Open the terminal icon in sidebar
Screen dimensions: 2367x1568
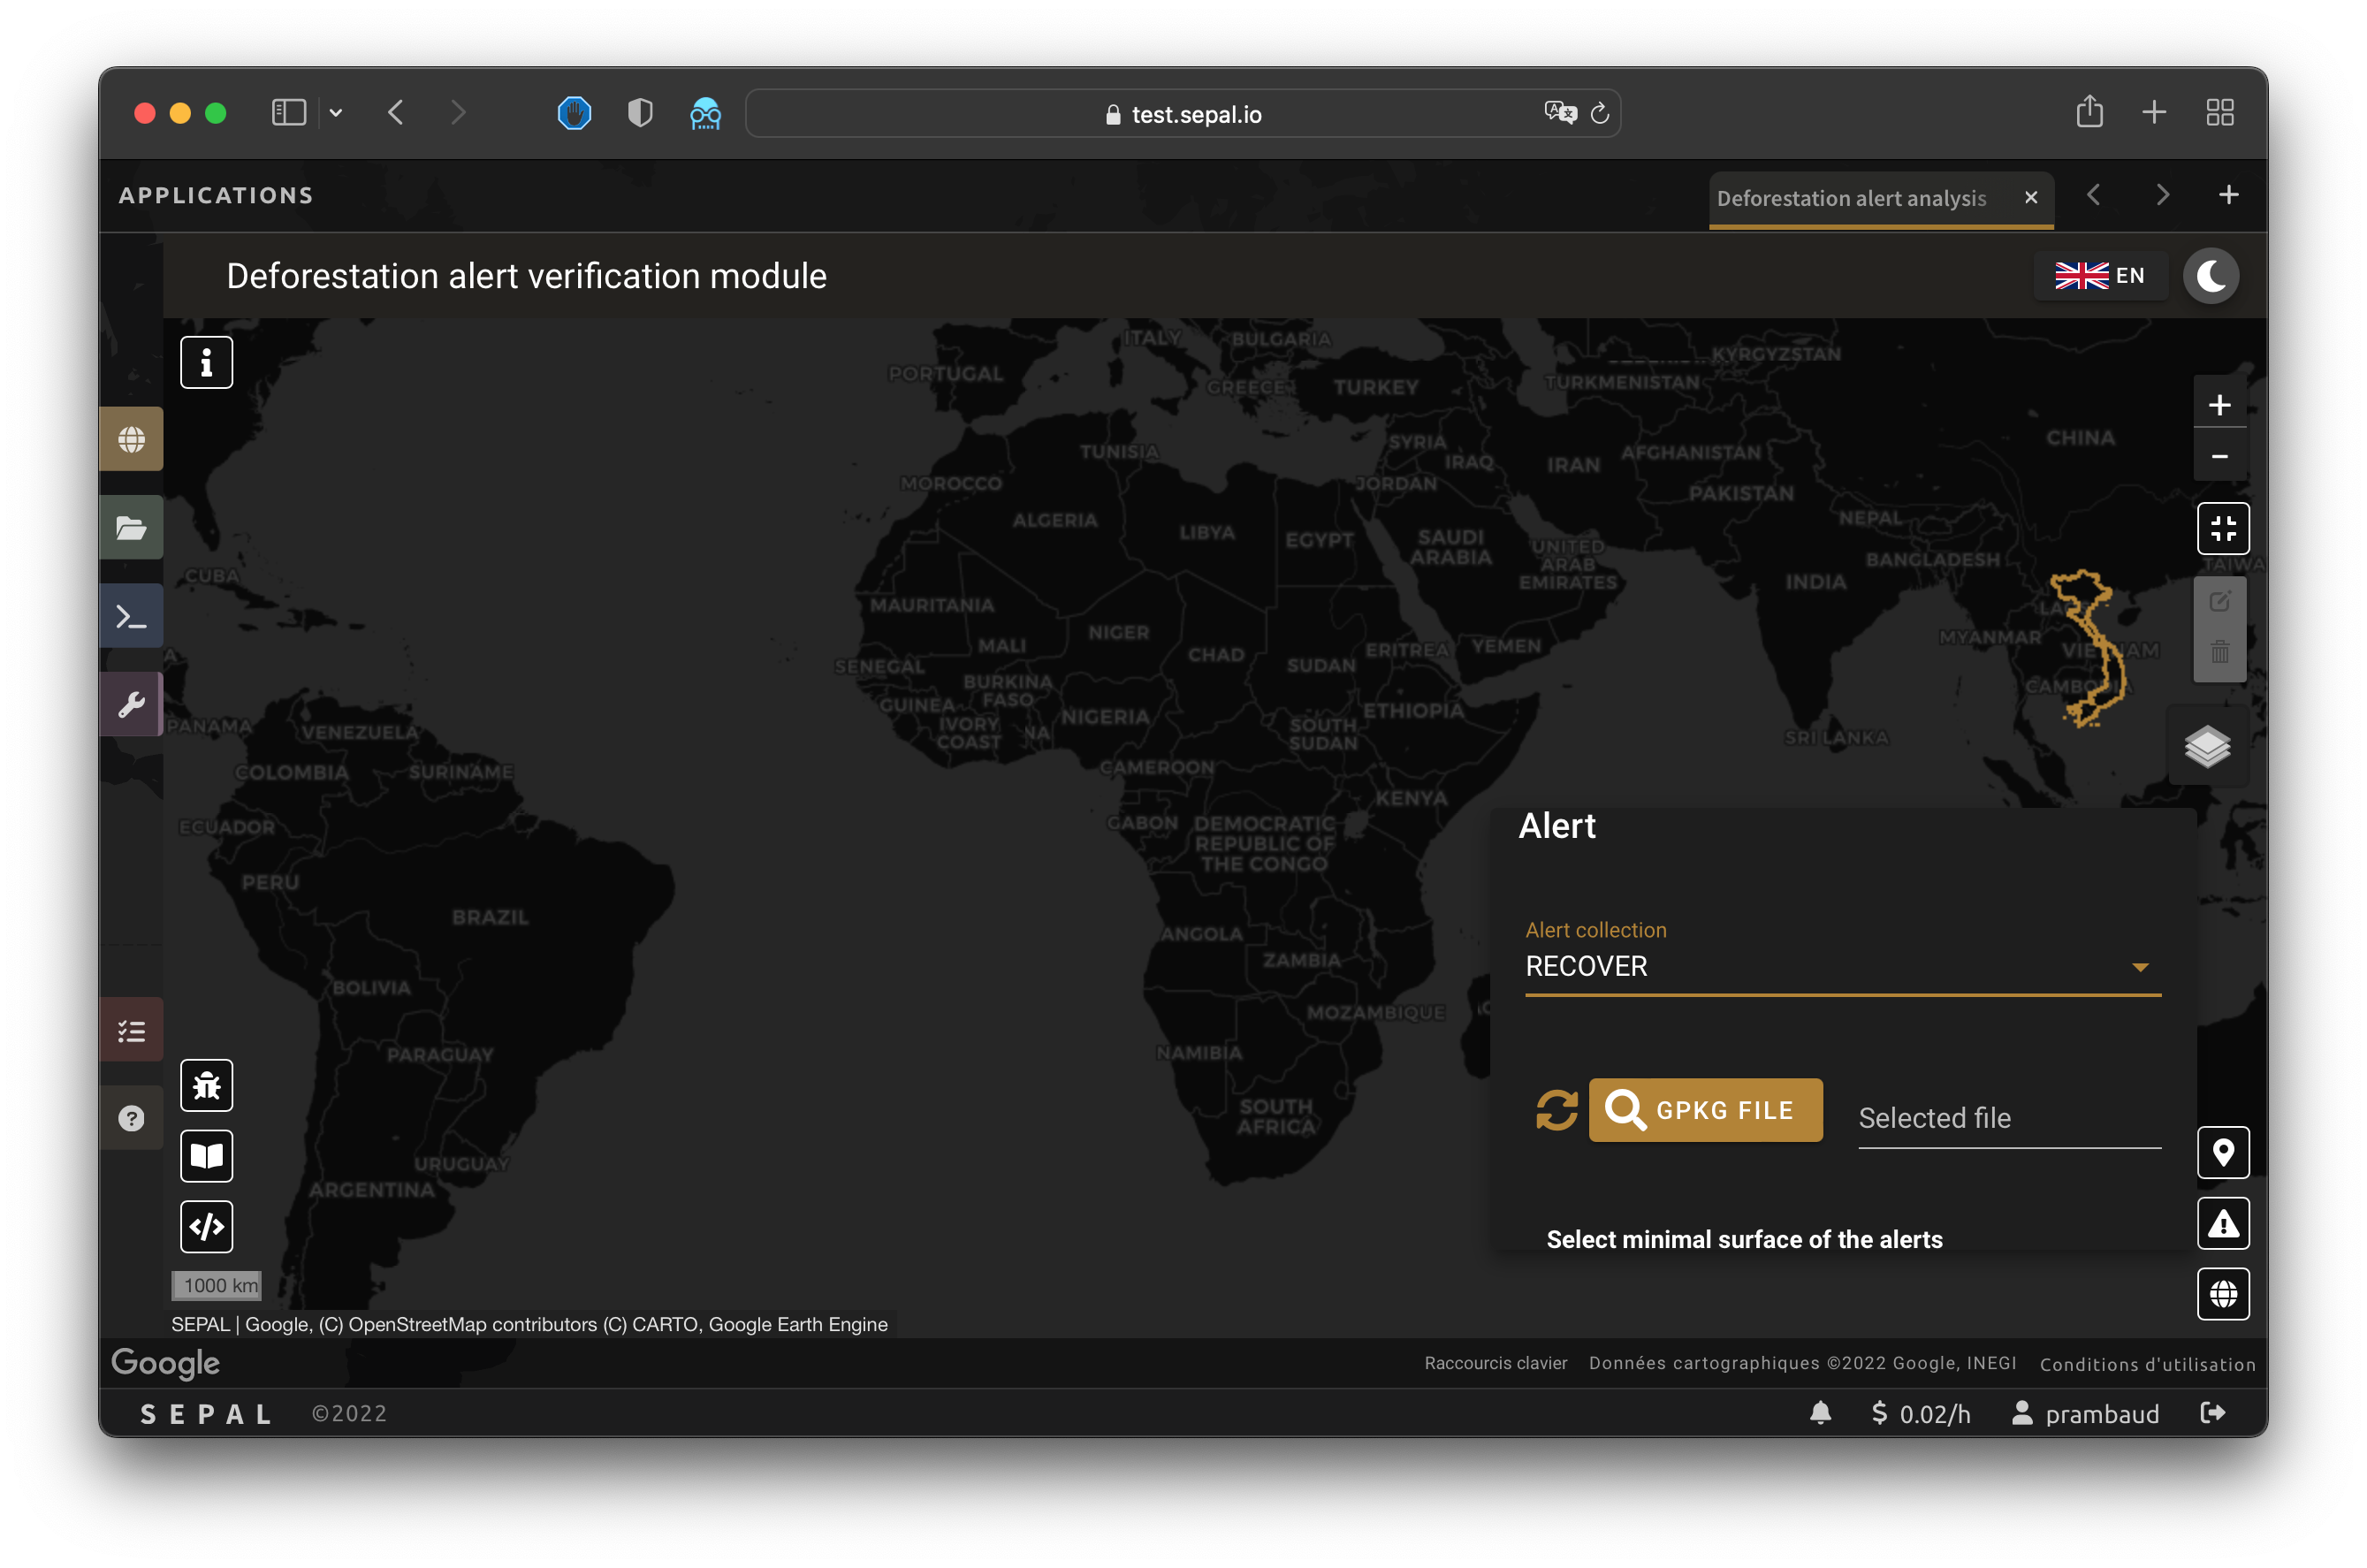pyautogui.click(x=132, y=616)
